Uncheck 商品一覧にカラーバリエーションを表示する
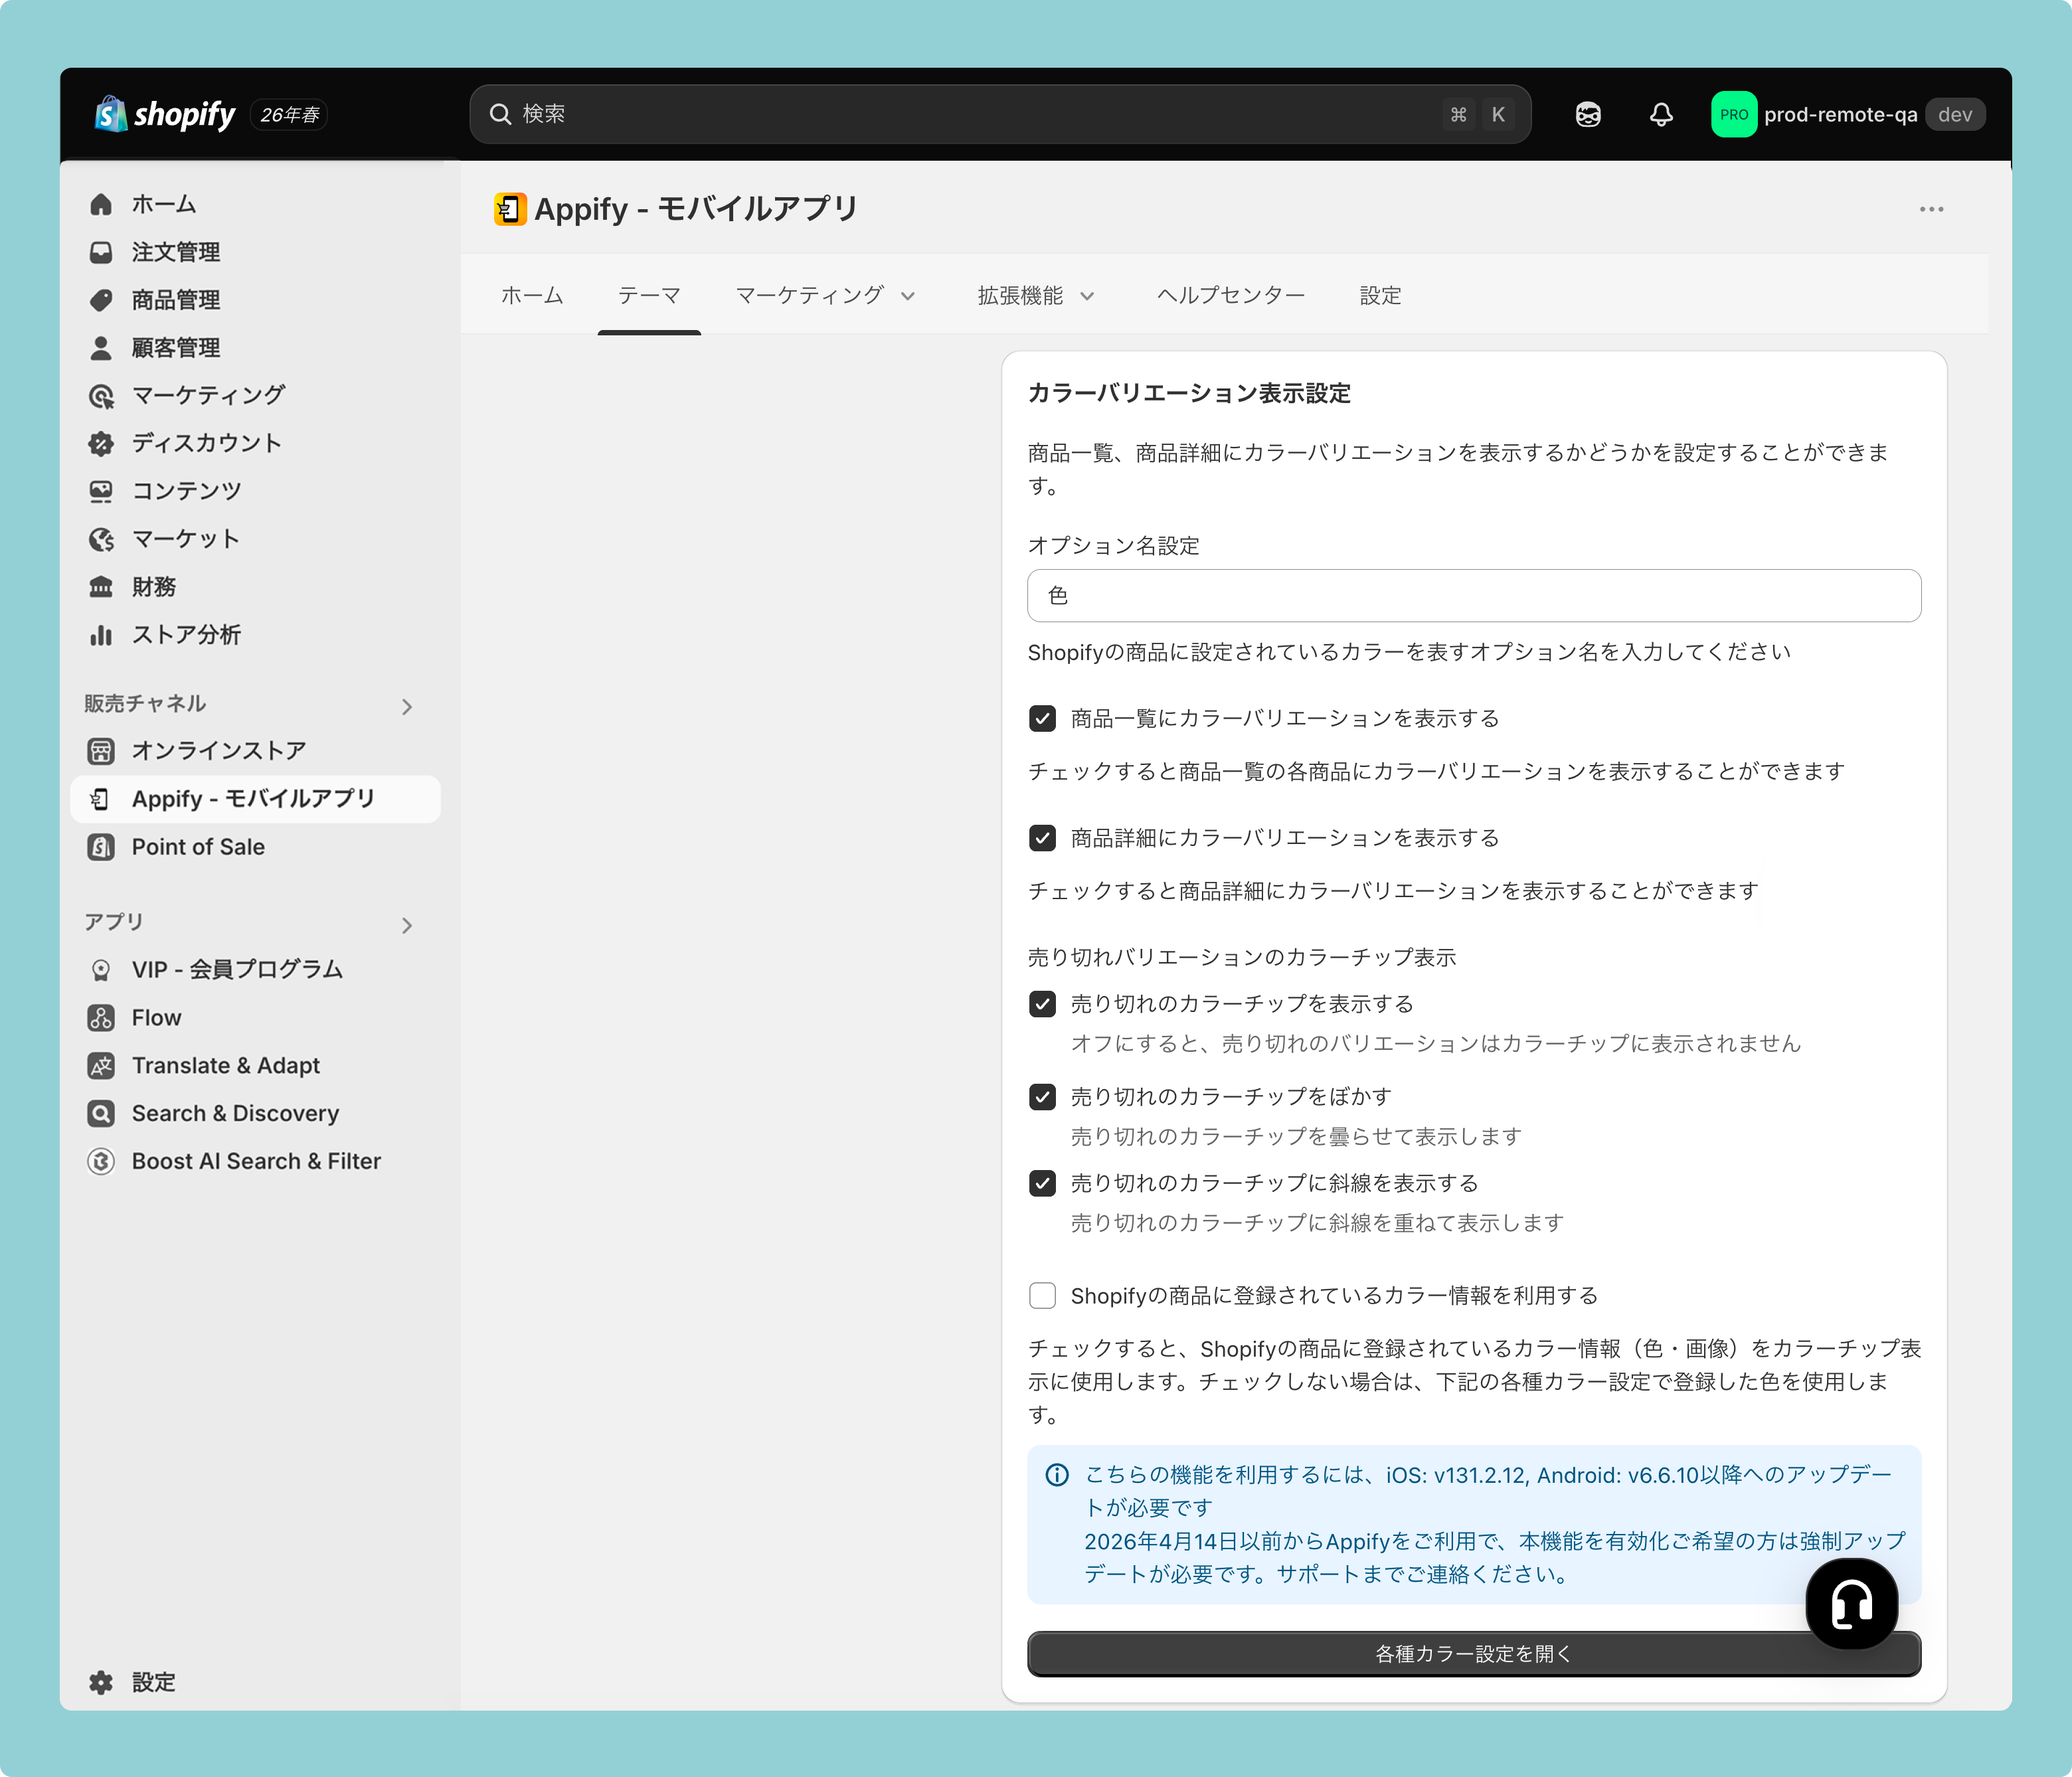The width and height of the screenshot is (2072, 1777). coord(1042,718)
